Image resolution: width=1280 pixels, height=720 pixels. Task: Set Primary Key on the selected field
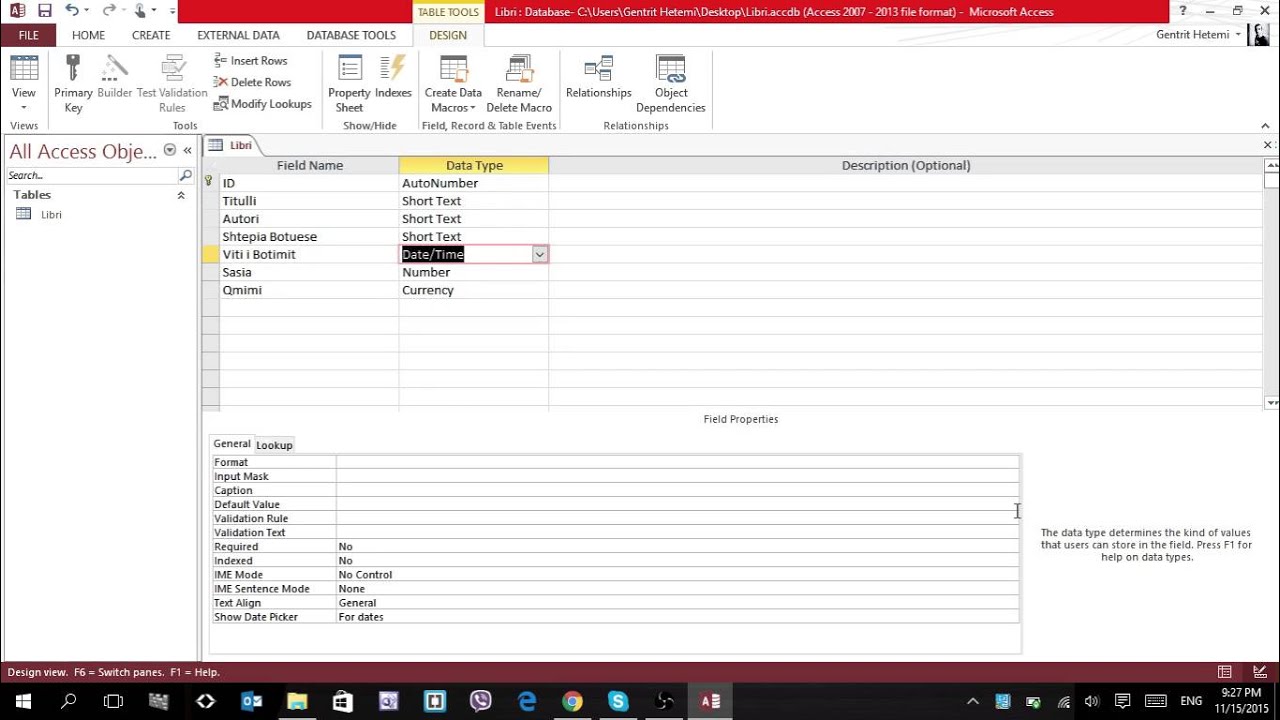(x=73, y=84)
